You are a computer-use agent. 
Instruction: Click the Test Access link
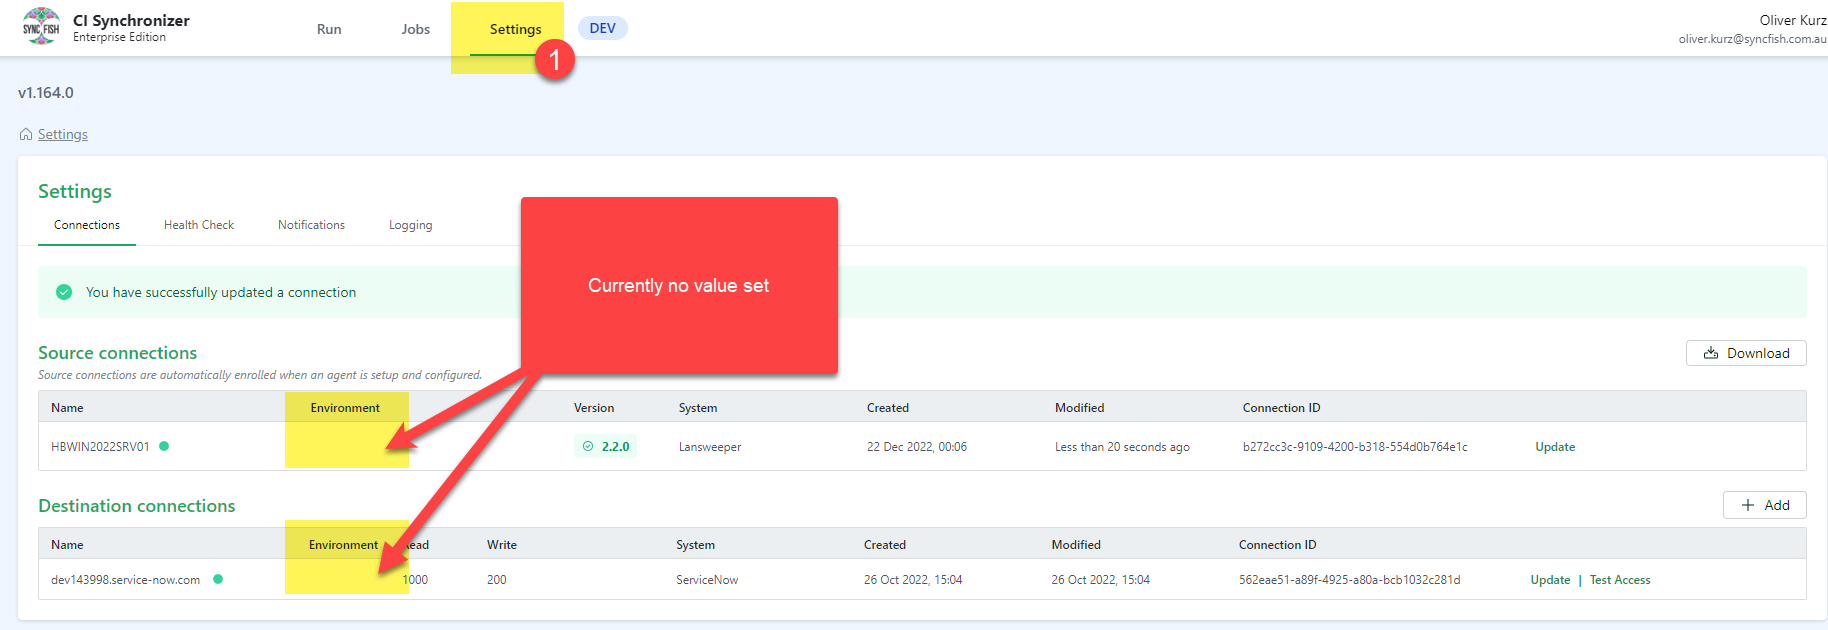click(x=1620, y=580)
